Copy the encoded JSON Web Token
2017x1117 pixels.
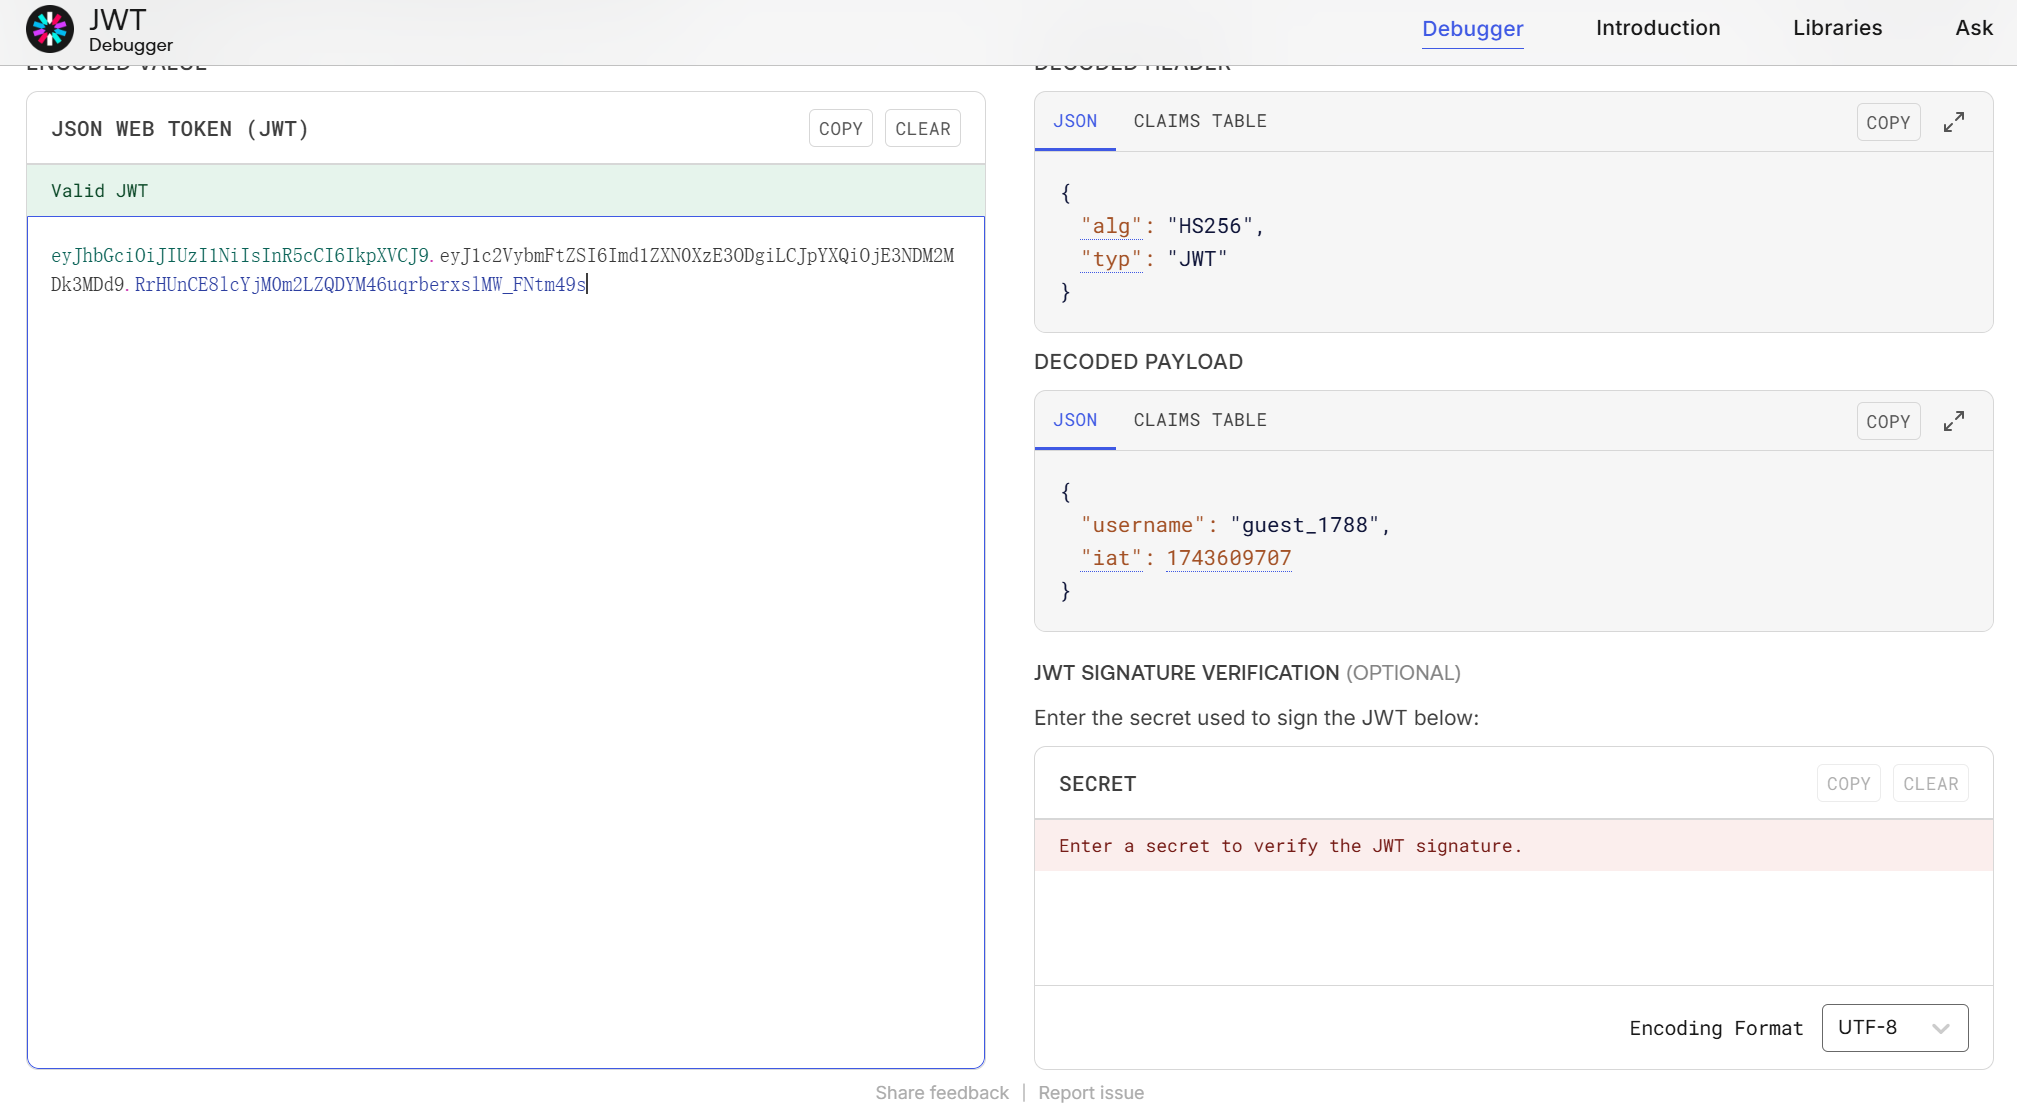(840, 128)
